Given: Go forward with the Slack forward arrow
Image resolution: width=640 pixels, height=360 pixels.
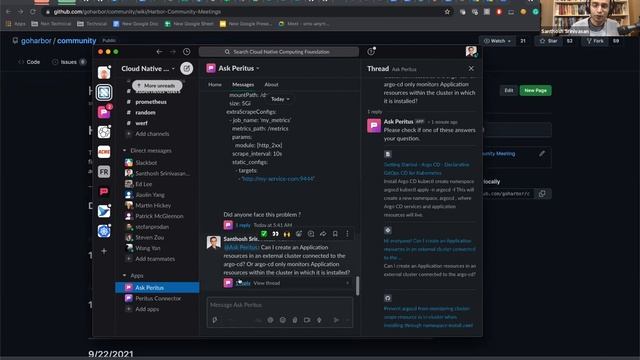Looking at the screenshot, I should click(173, 52).
